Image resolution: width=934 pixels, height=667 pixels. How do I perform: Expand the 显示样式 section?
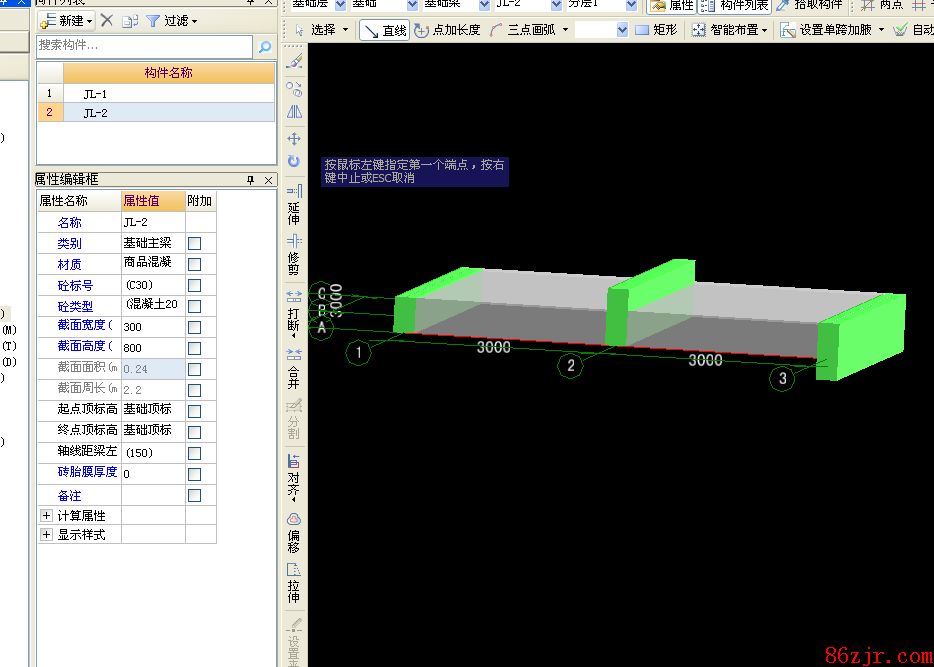[x=46, y=535]
